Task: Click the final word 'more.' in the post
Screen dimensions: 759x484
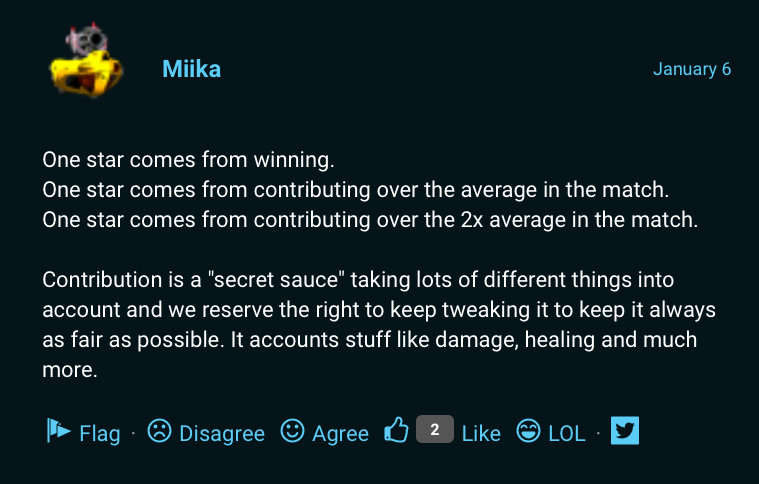Action: coord(69,370)
